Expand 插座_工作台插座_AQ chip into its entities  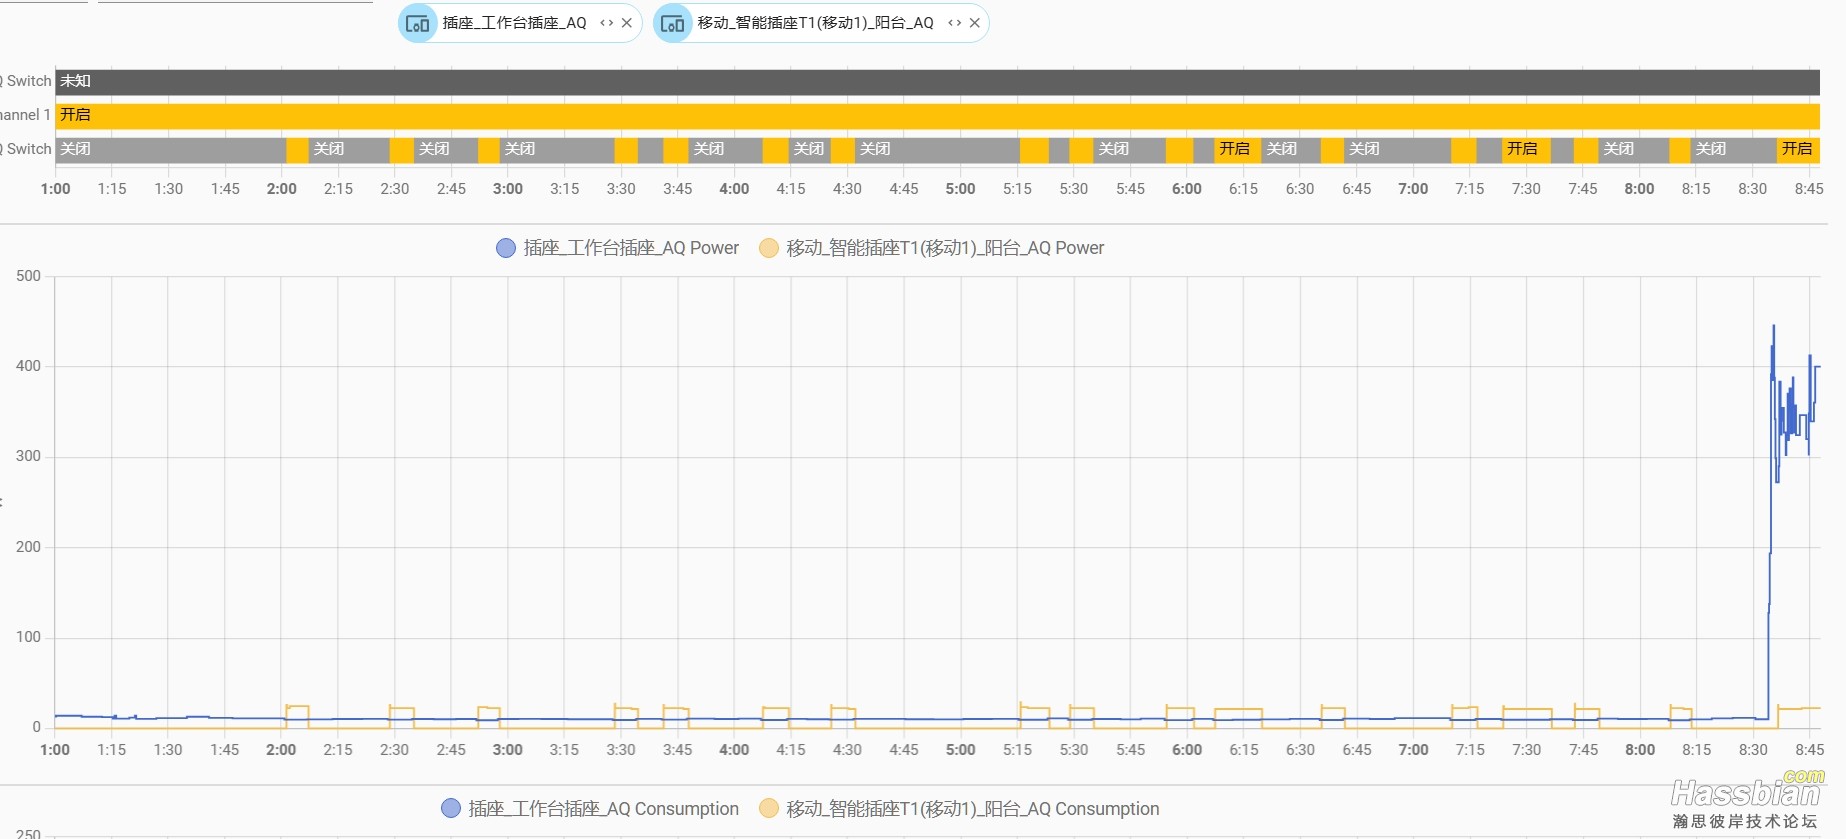tap(606, 23)
